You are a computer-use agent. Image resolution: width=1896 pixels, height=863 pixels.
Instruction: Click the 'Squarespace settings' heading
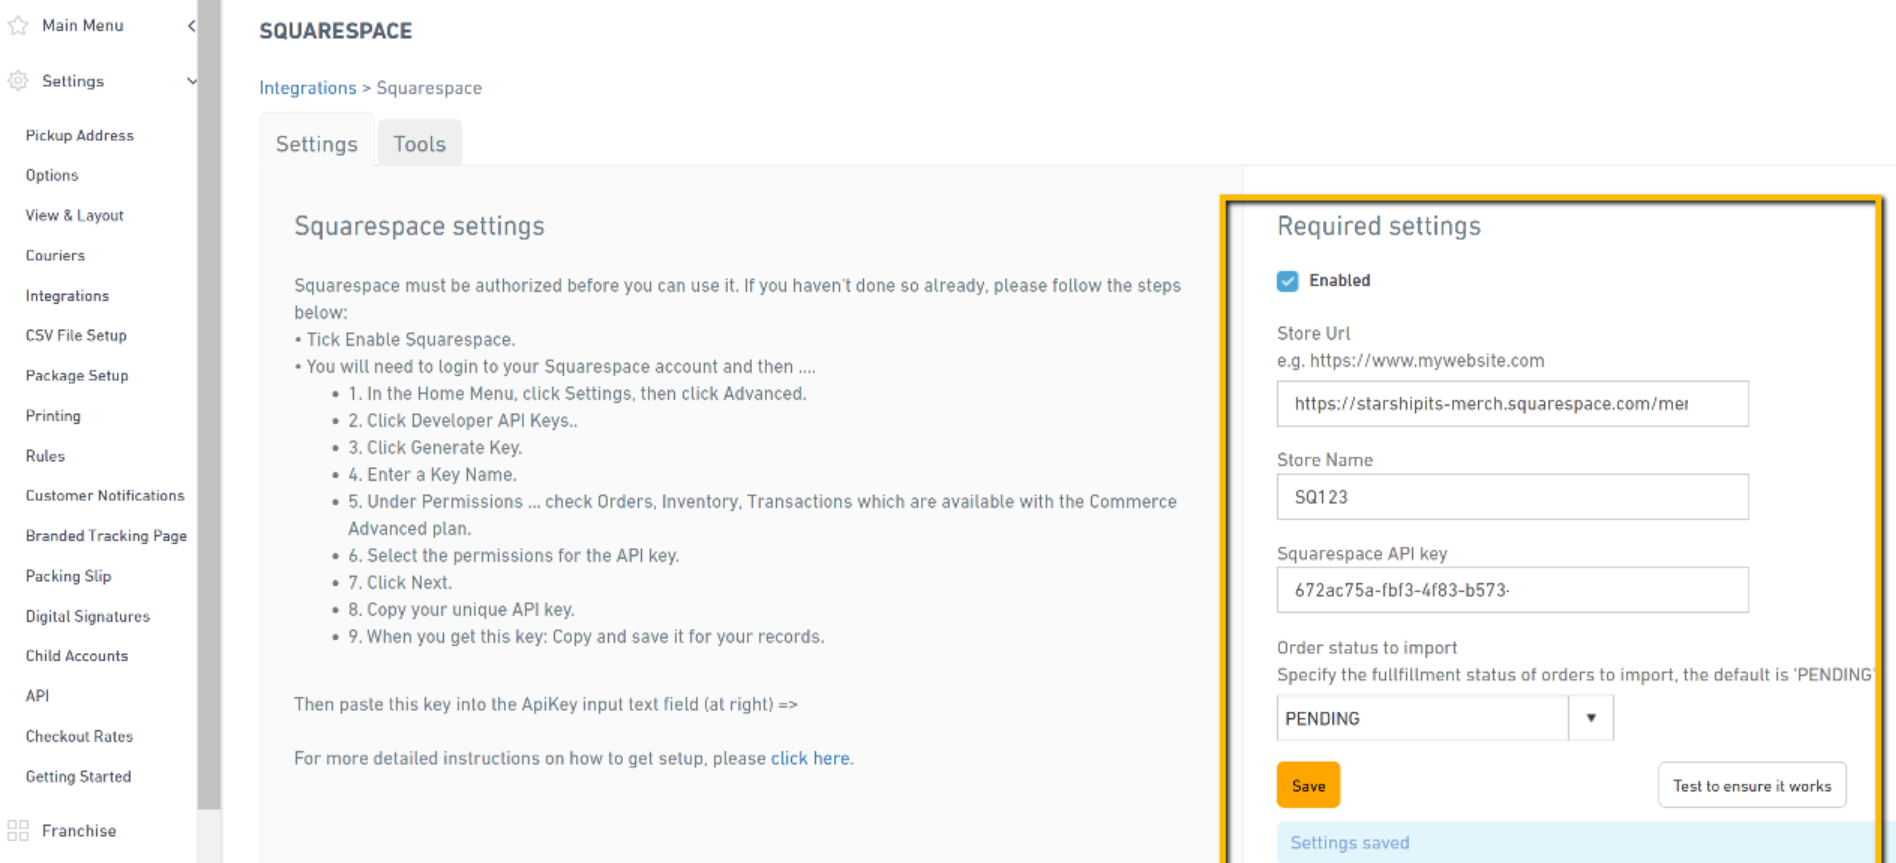tap(419, 226)
